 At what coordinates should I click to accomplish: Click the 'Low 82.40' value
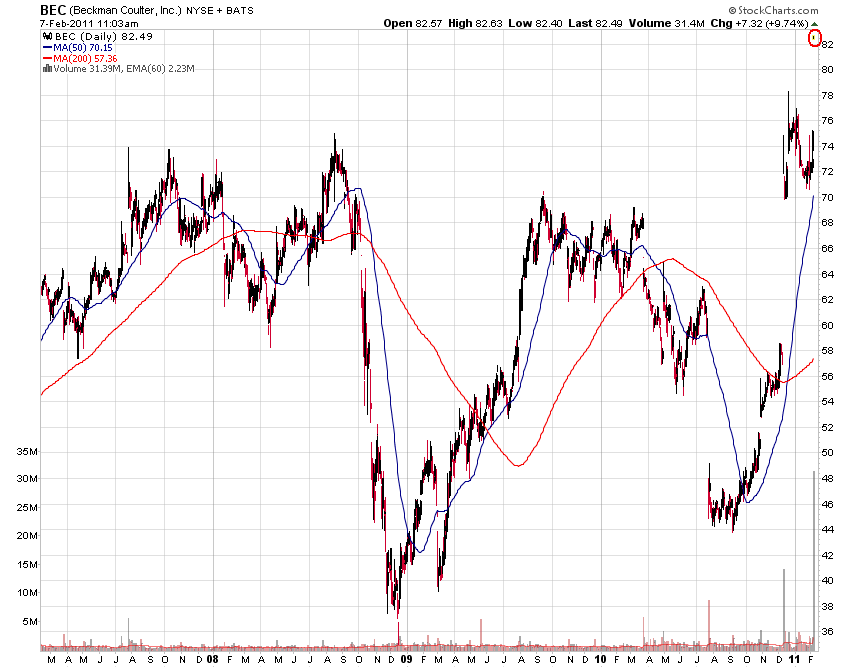(535, 23)
